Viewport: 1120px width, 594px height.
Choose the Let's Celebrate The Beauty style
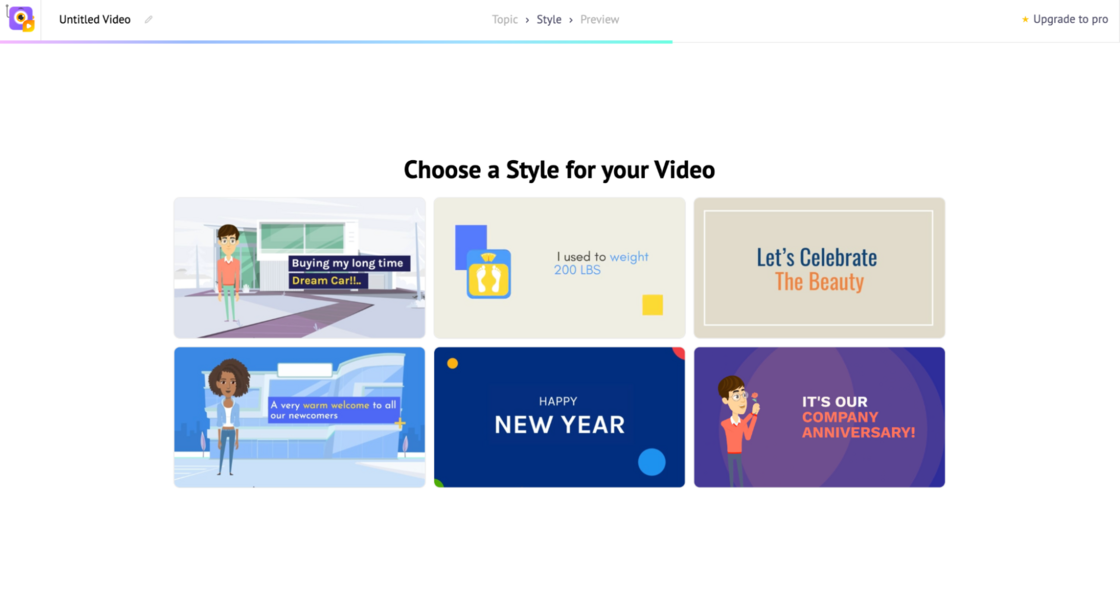pos(819,267)
